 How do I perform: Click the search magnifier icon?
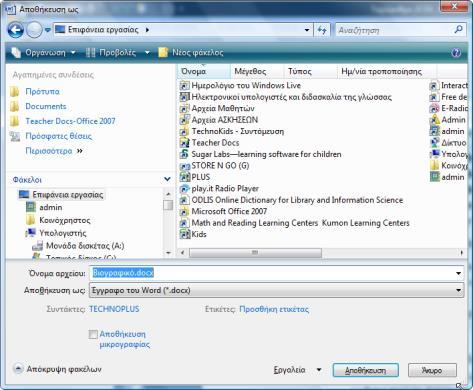click(459, 30)
